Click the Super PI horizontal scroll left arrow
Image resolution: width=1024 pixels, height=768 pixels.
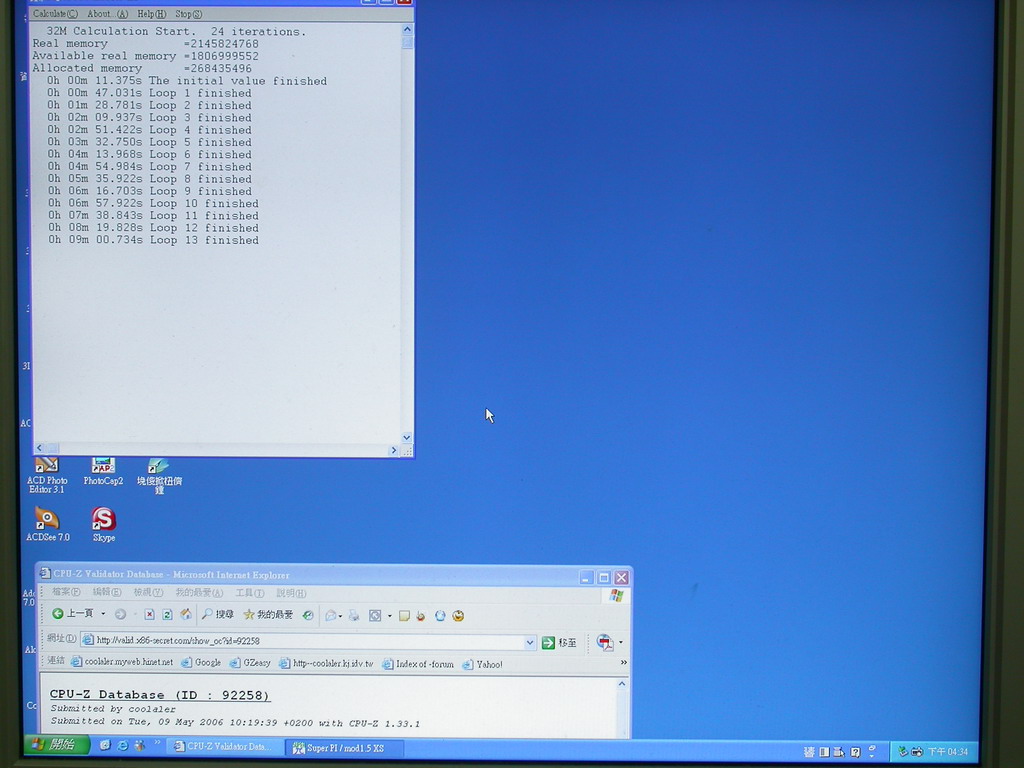(x=39, y=449)
